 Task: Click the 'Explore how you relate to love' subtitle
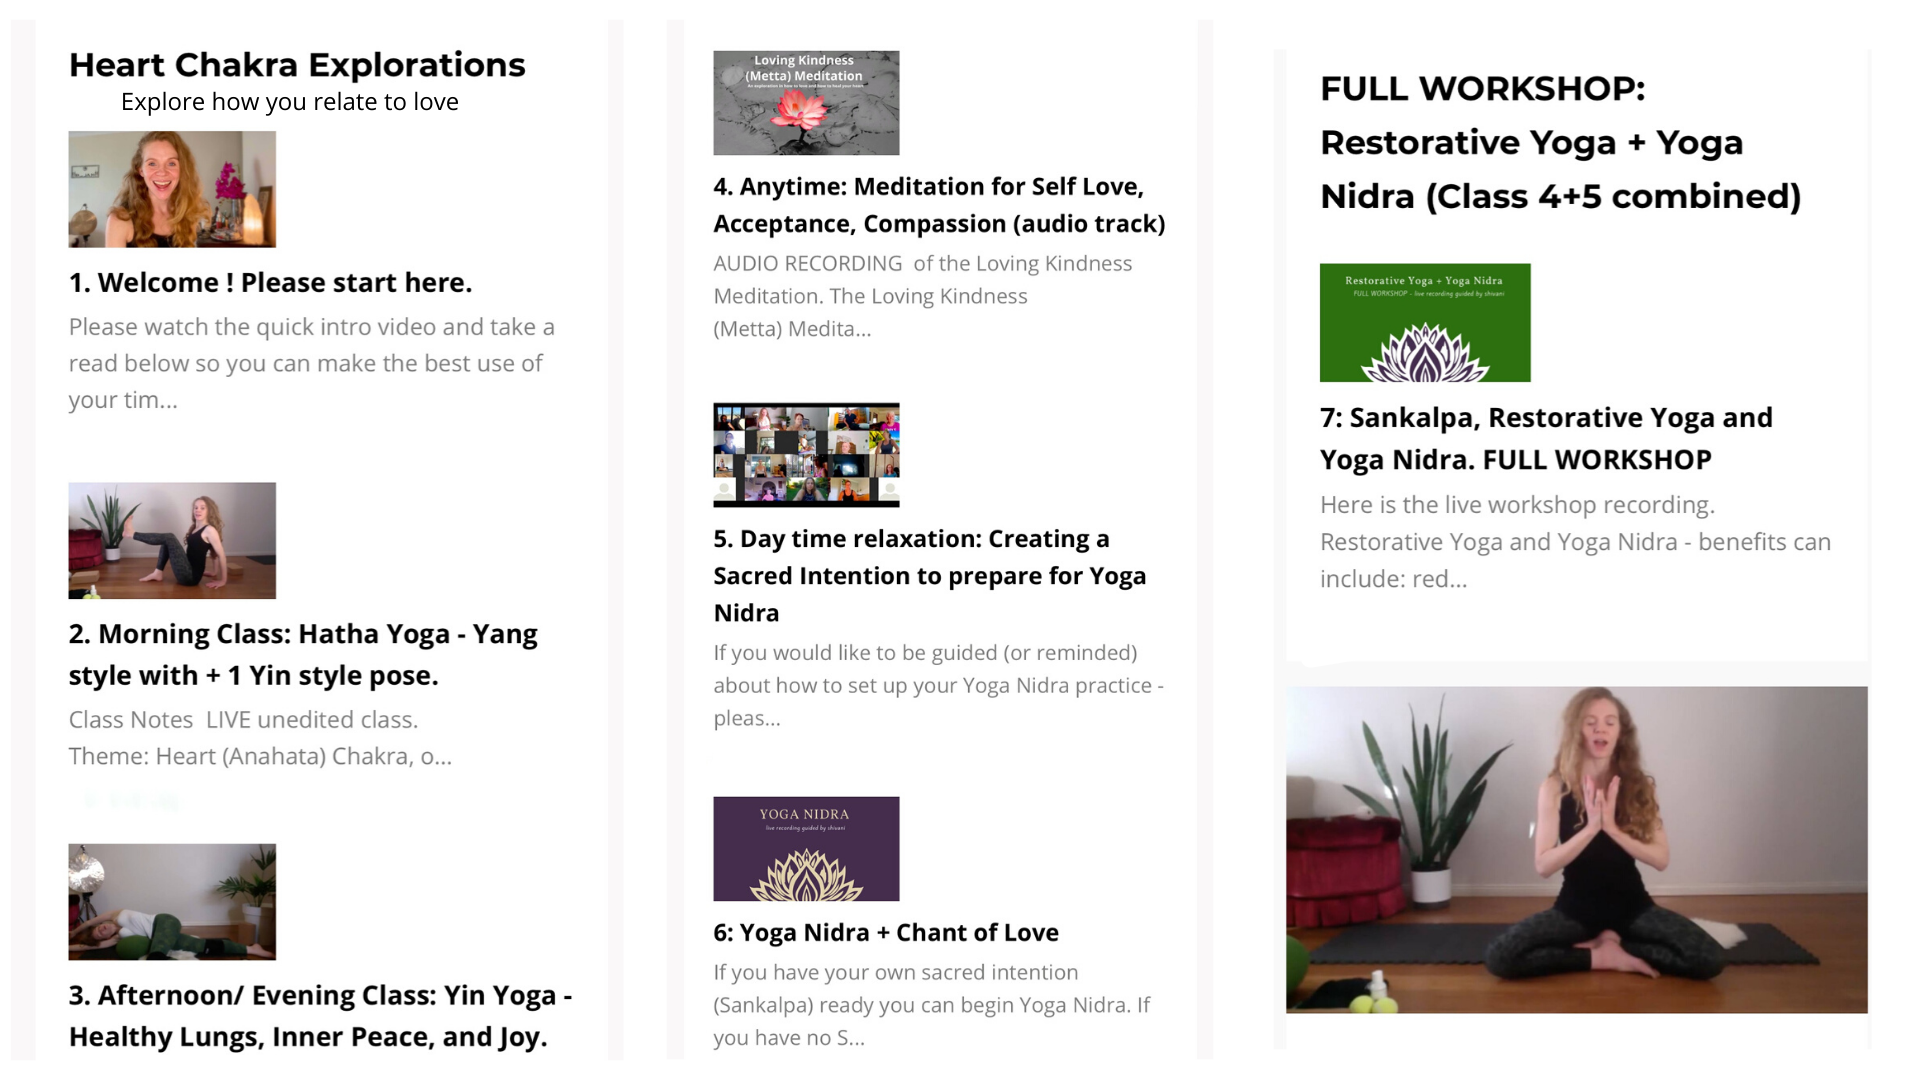point(290,102)
